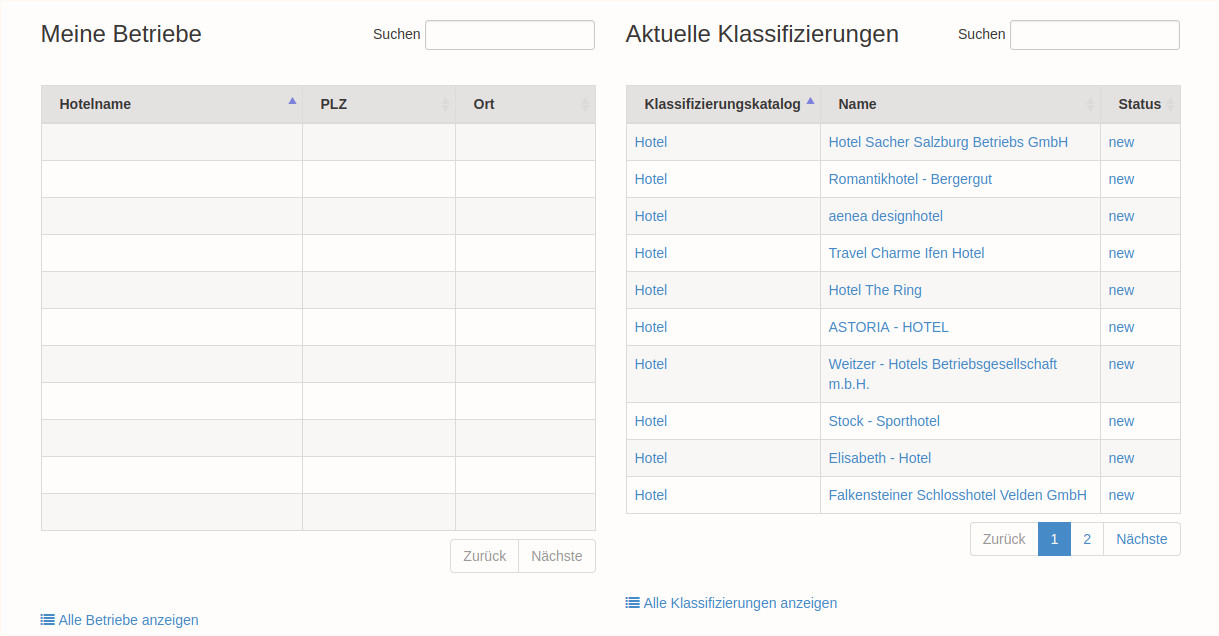Viewport: 1219px width, 636px height.
Task: Focus the Aktuelle Klassifizierungen search field
Action: (1094, 35)
